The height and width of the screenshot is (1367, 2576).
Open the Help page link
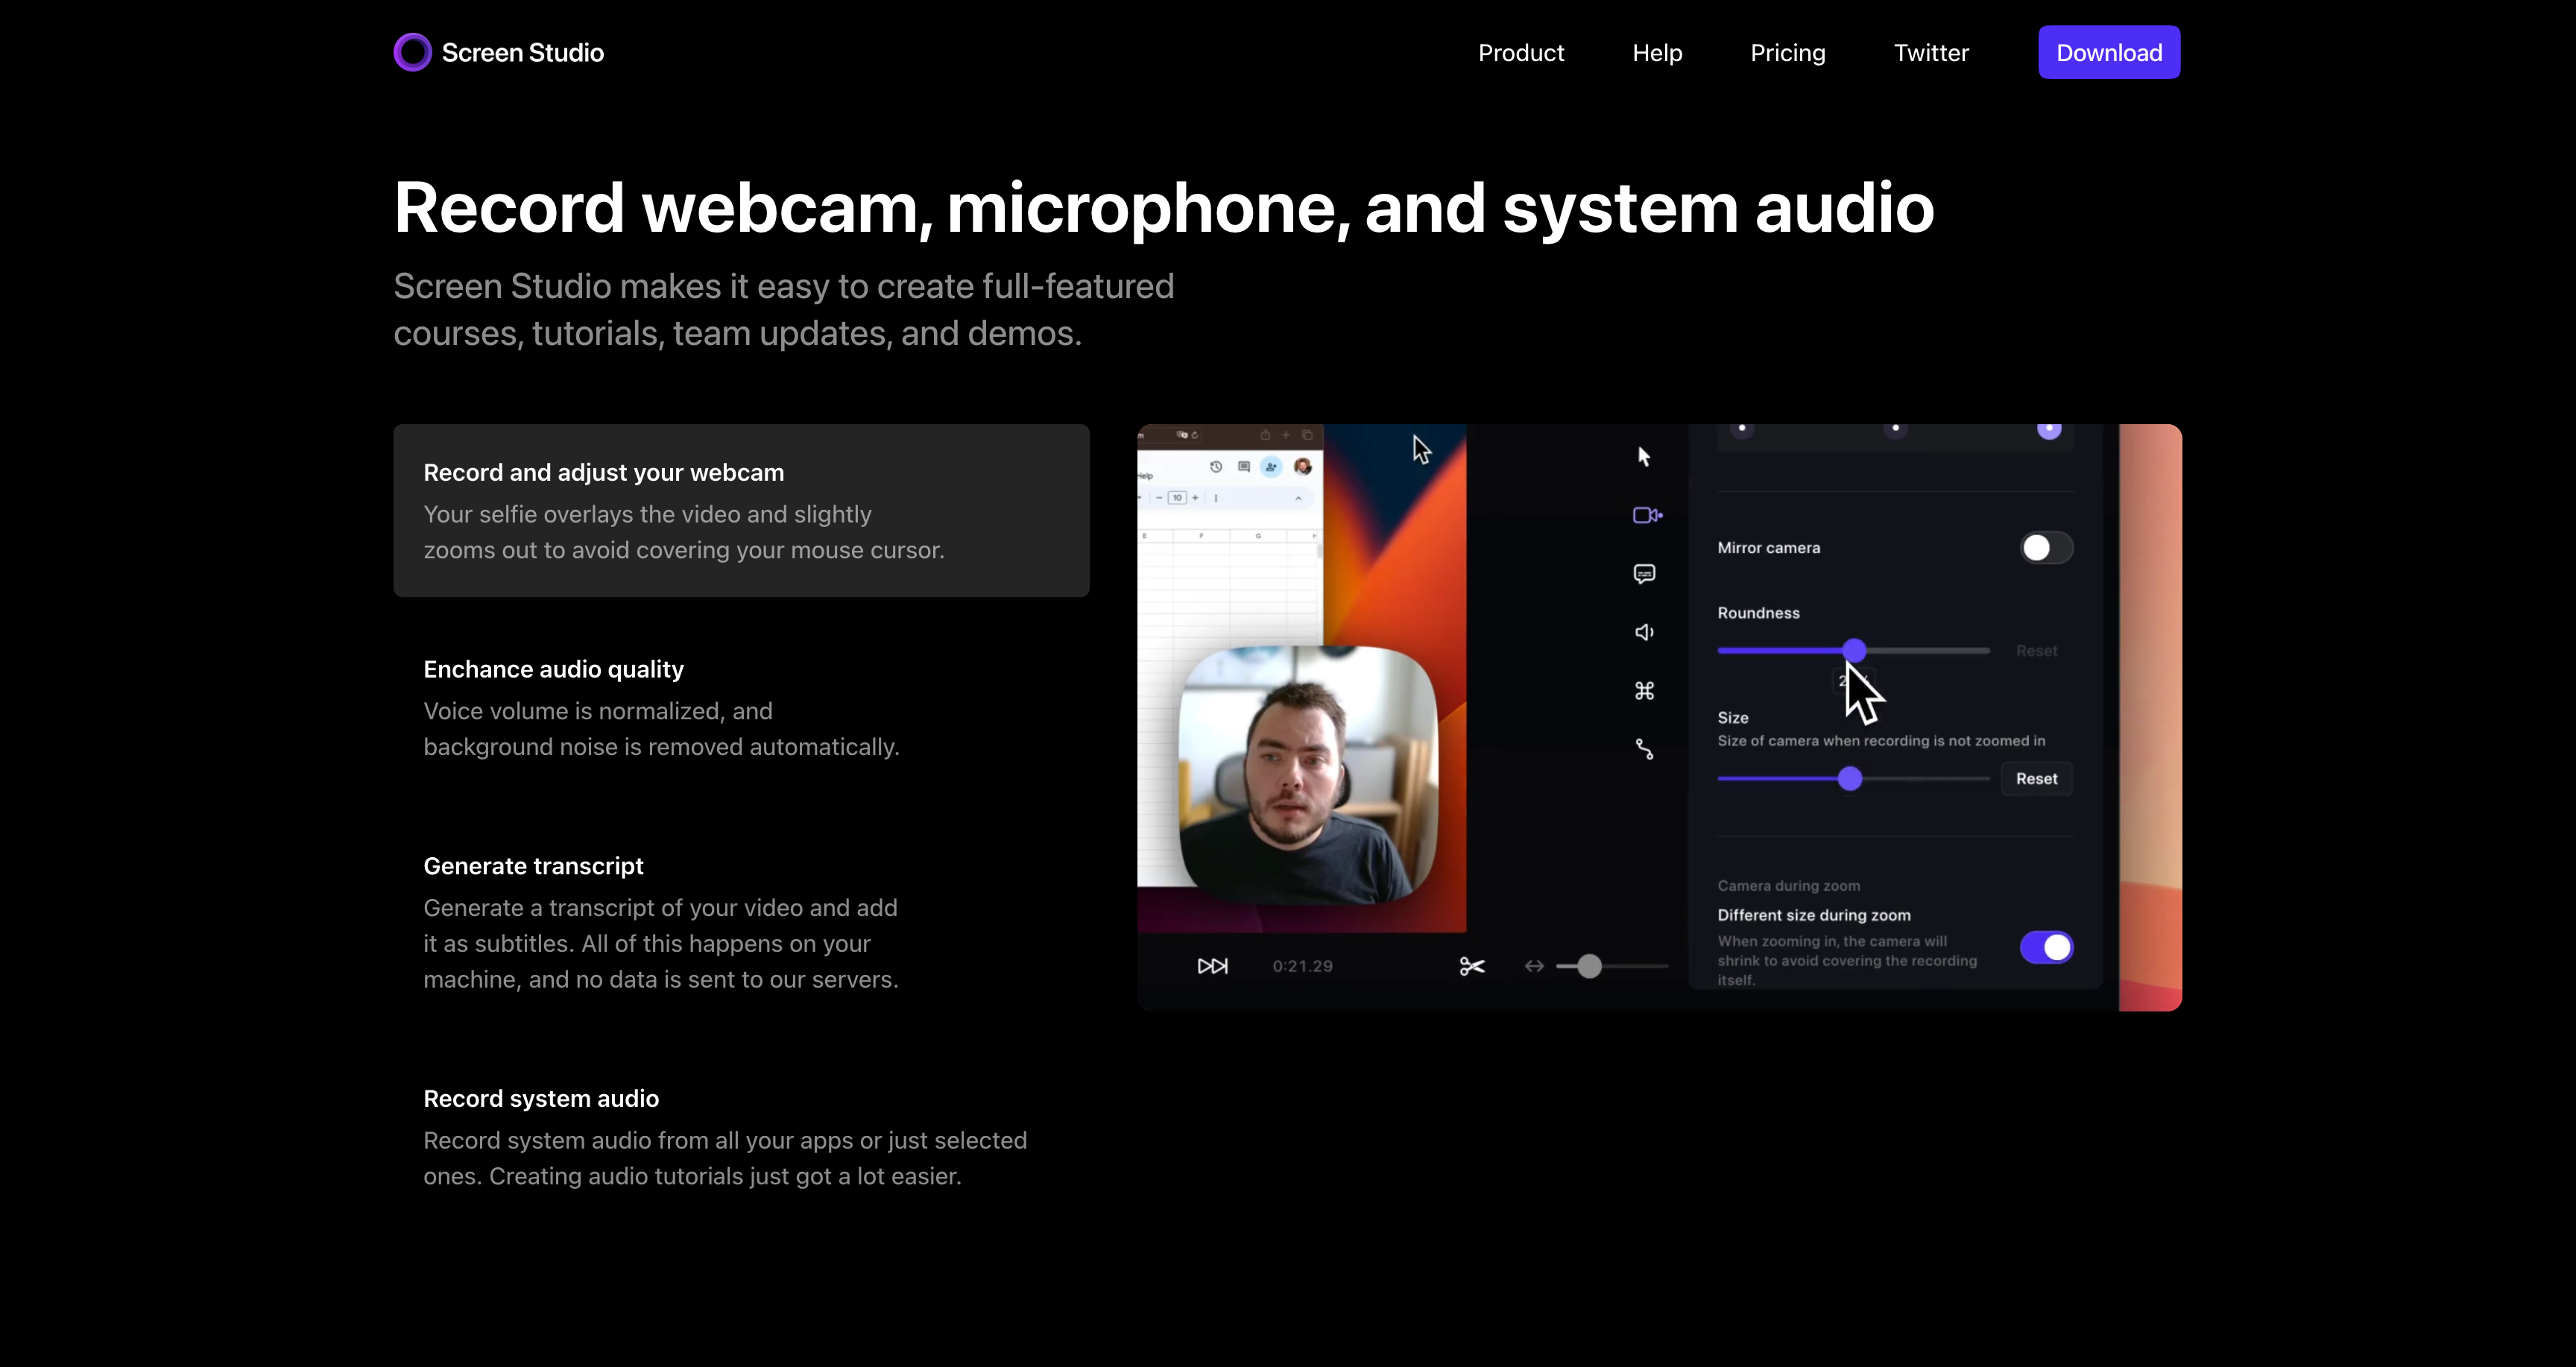1657,53
